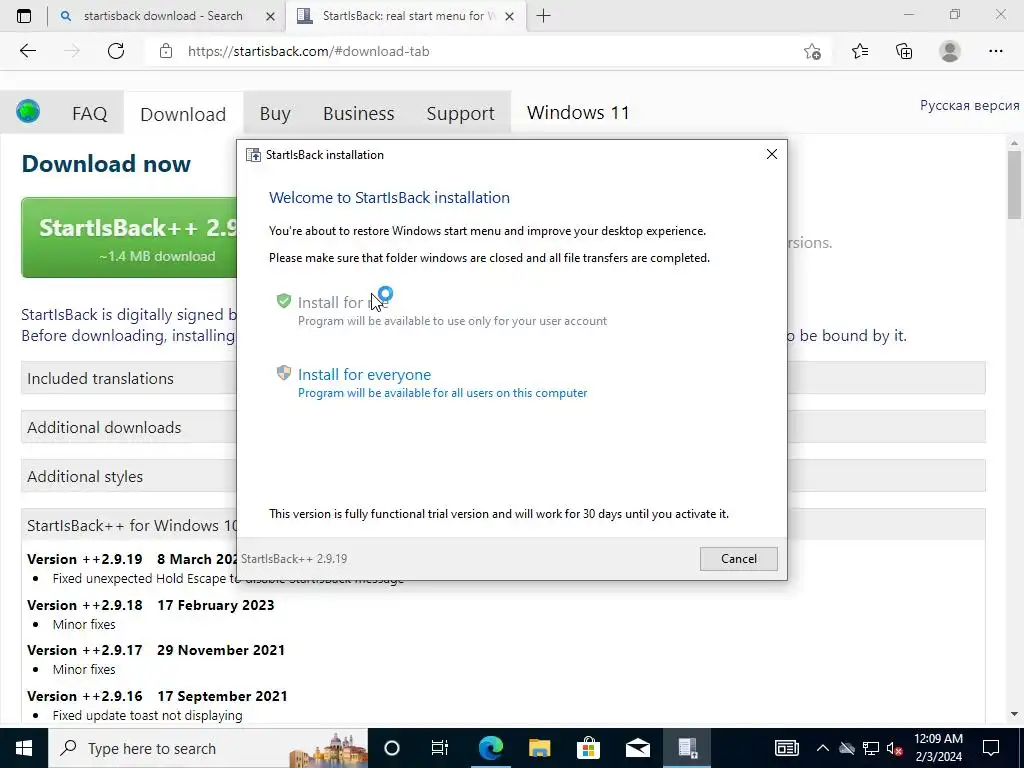This screenshot has height=768, width=1024.
Task: View site information via the padlock icon
Action: (166, 51)
